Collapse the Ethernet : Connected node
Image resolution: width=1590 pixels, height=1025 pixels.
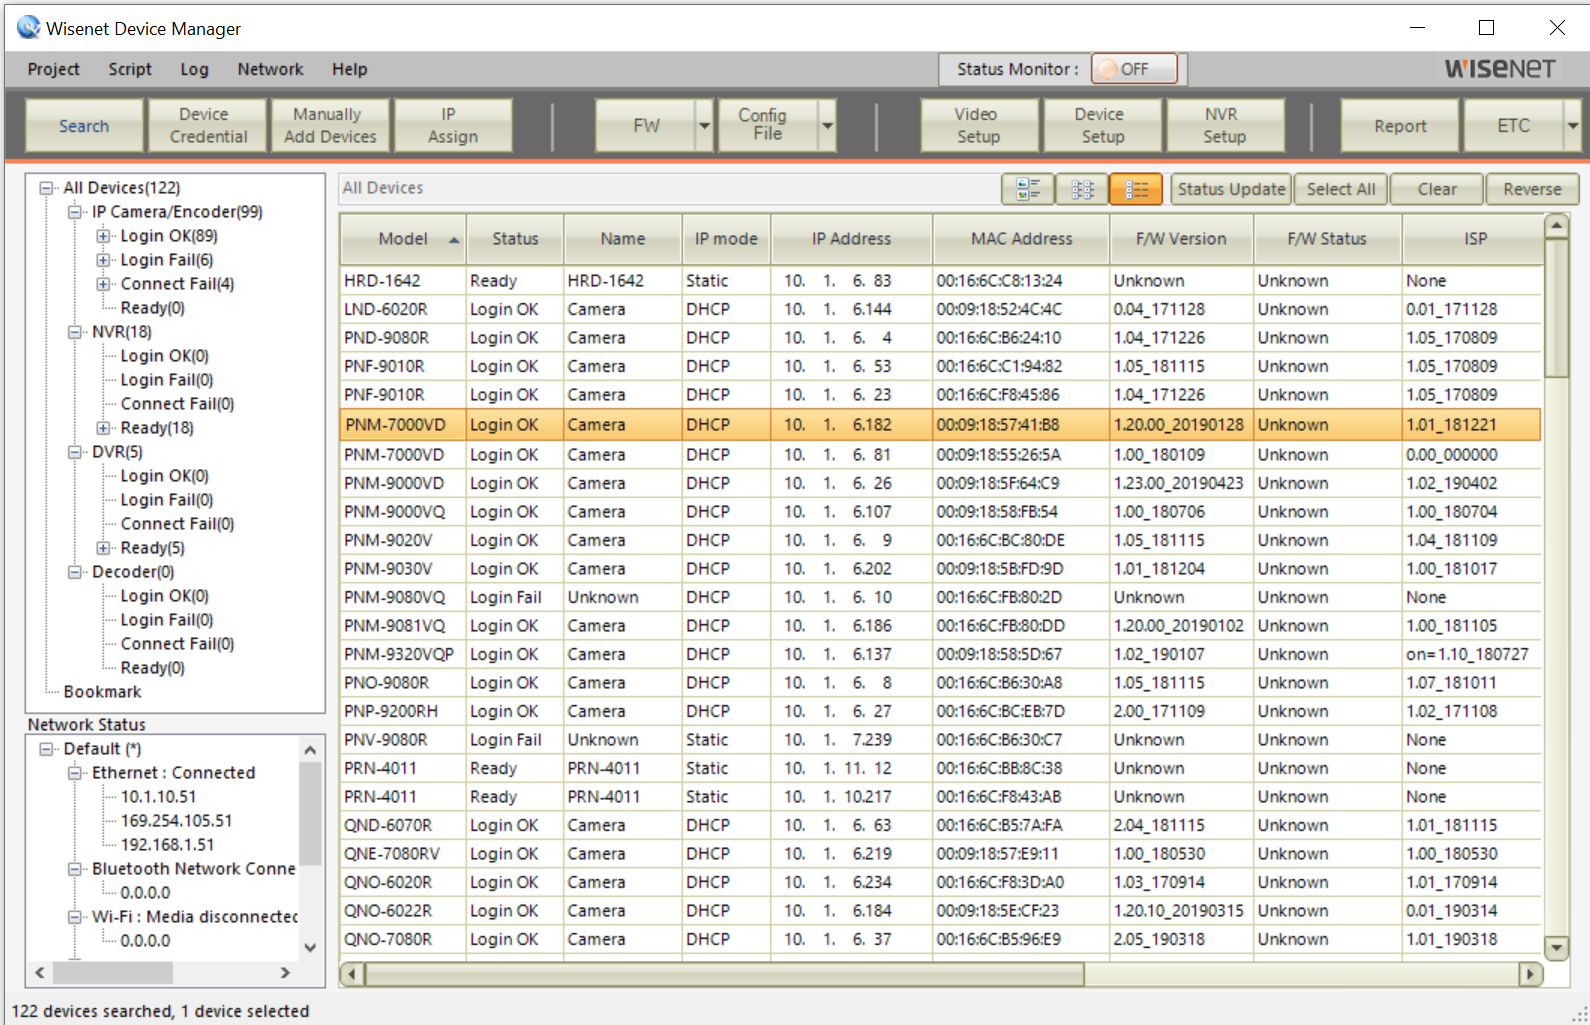tap(74, 773)
